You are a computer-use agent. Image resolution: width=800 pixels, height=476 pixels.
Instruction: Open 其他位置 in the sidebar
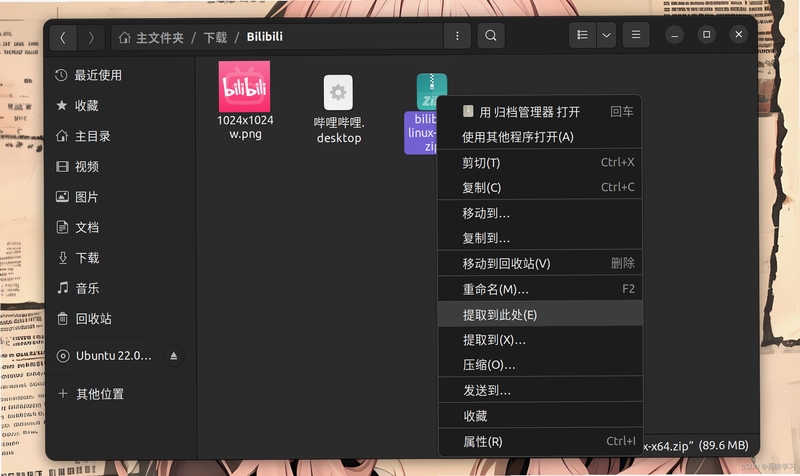click(121, 394)
